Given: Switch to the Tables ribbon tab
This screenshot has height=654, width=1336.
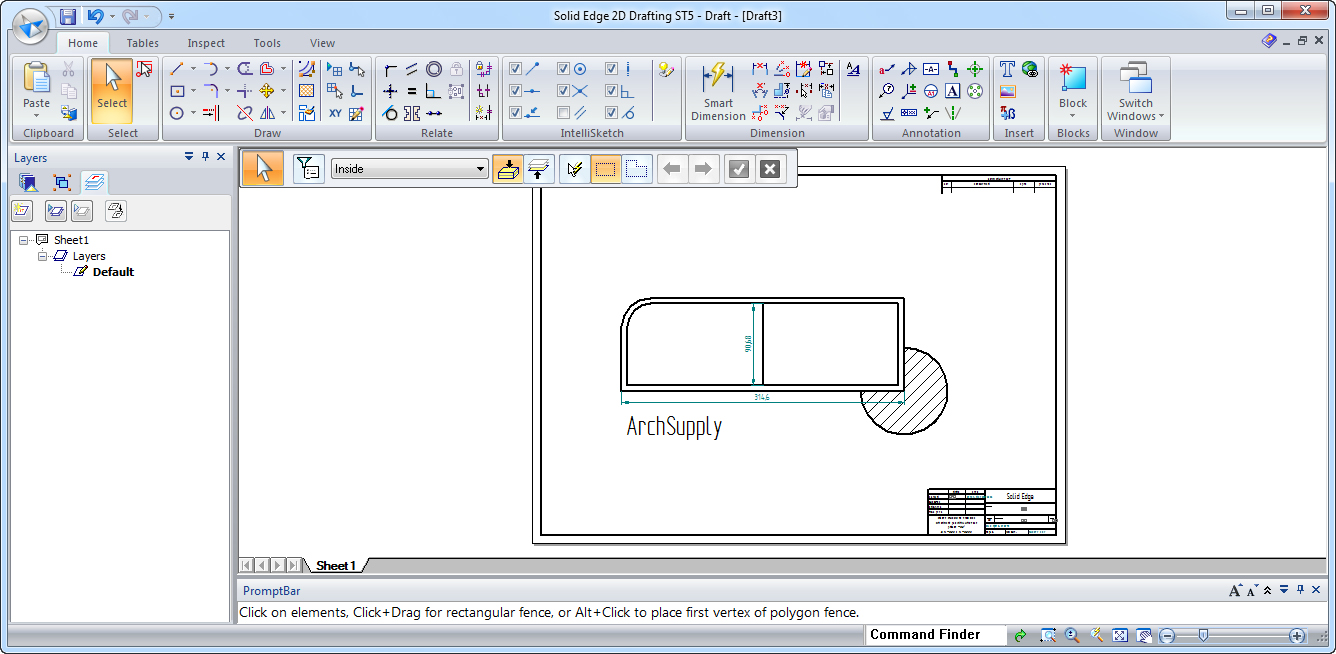Looking at the screenshot, I should point(143,43).
